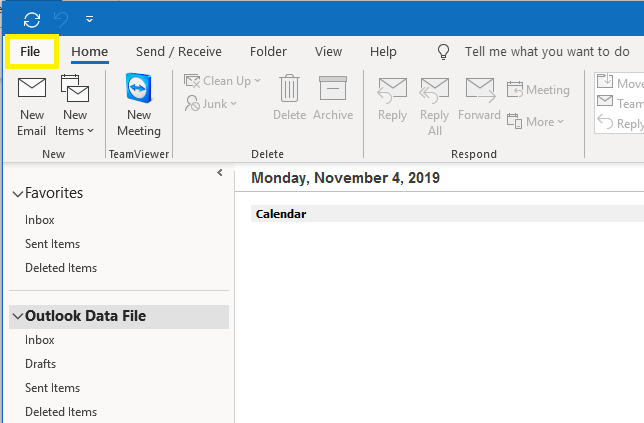
Task: Open the Help tab
Action: (x=383, y=52)
